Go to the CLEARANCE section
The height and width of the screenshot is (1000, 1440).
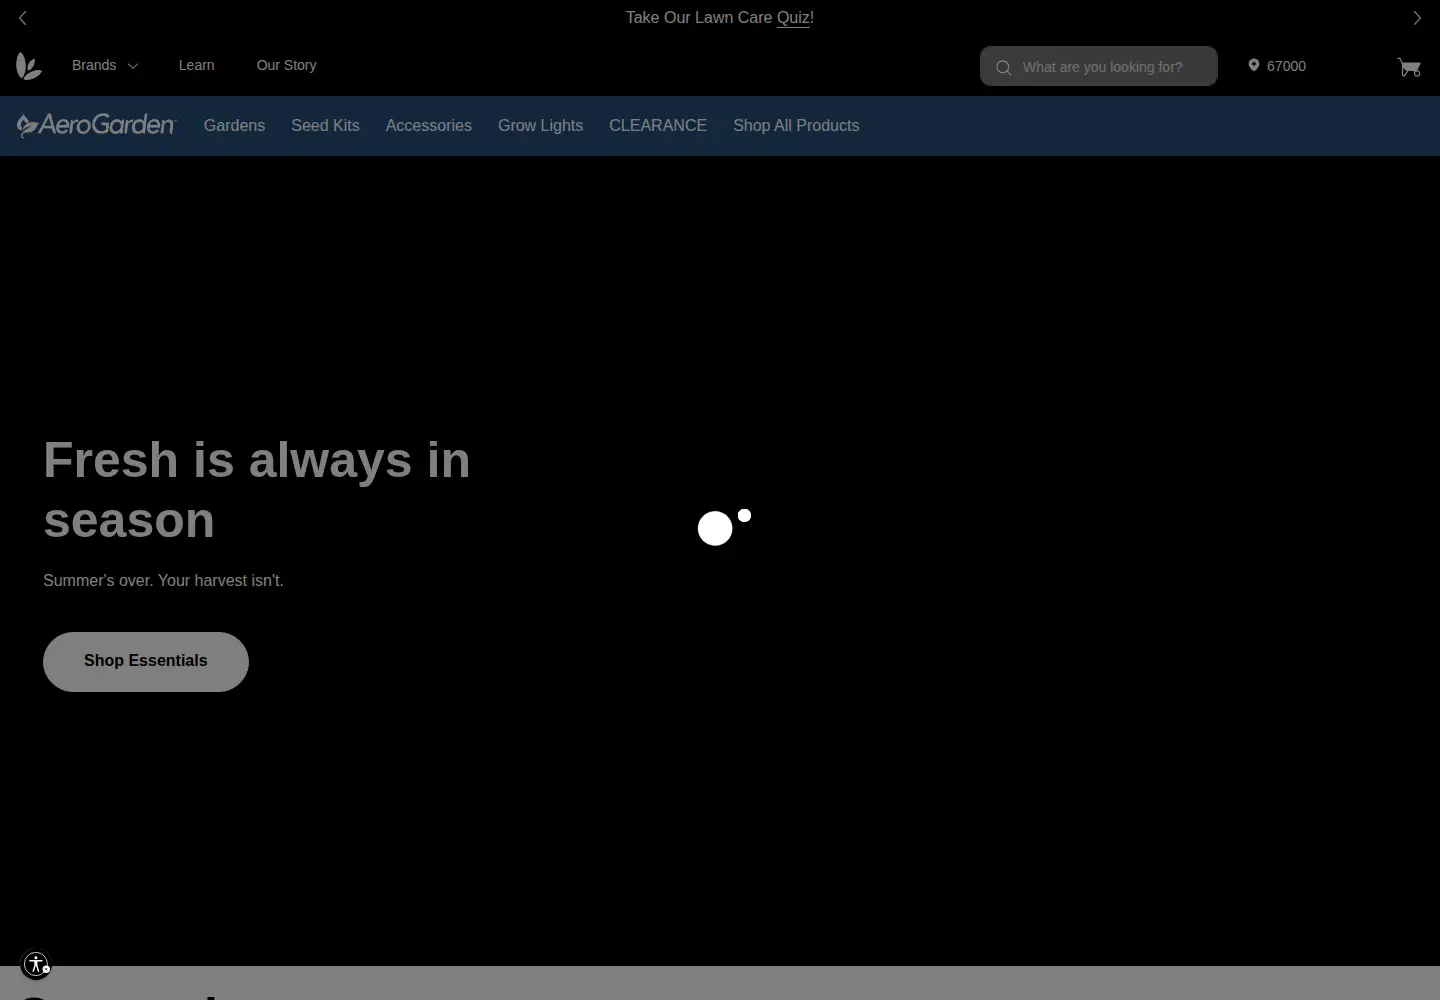658,125
